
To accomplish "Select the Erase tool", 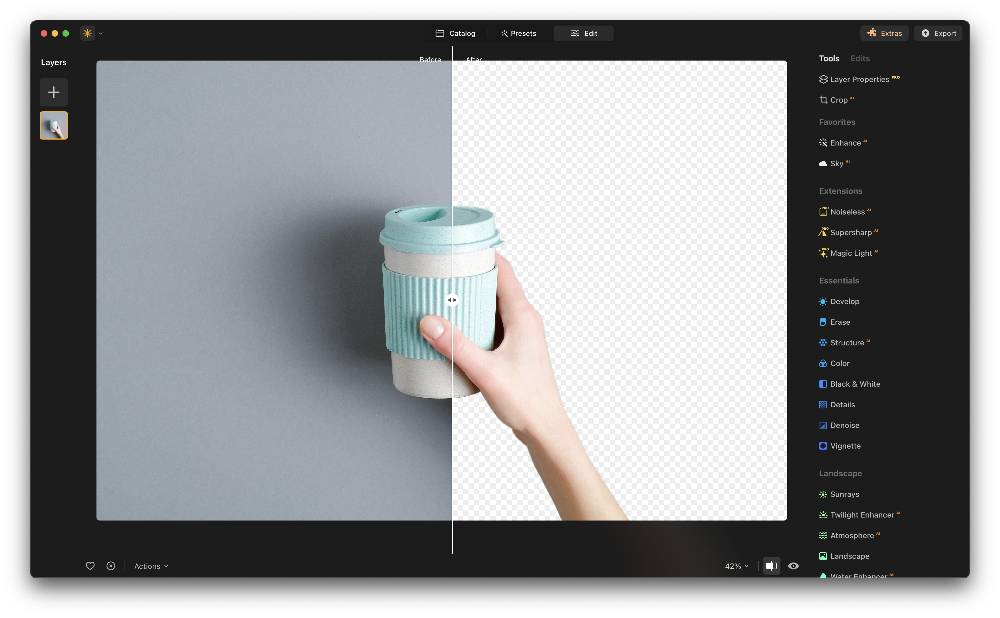I will [x=839, y=322].
